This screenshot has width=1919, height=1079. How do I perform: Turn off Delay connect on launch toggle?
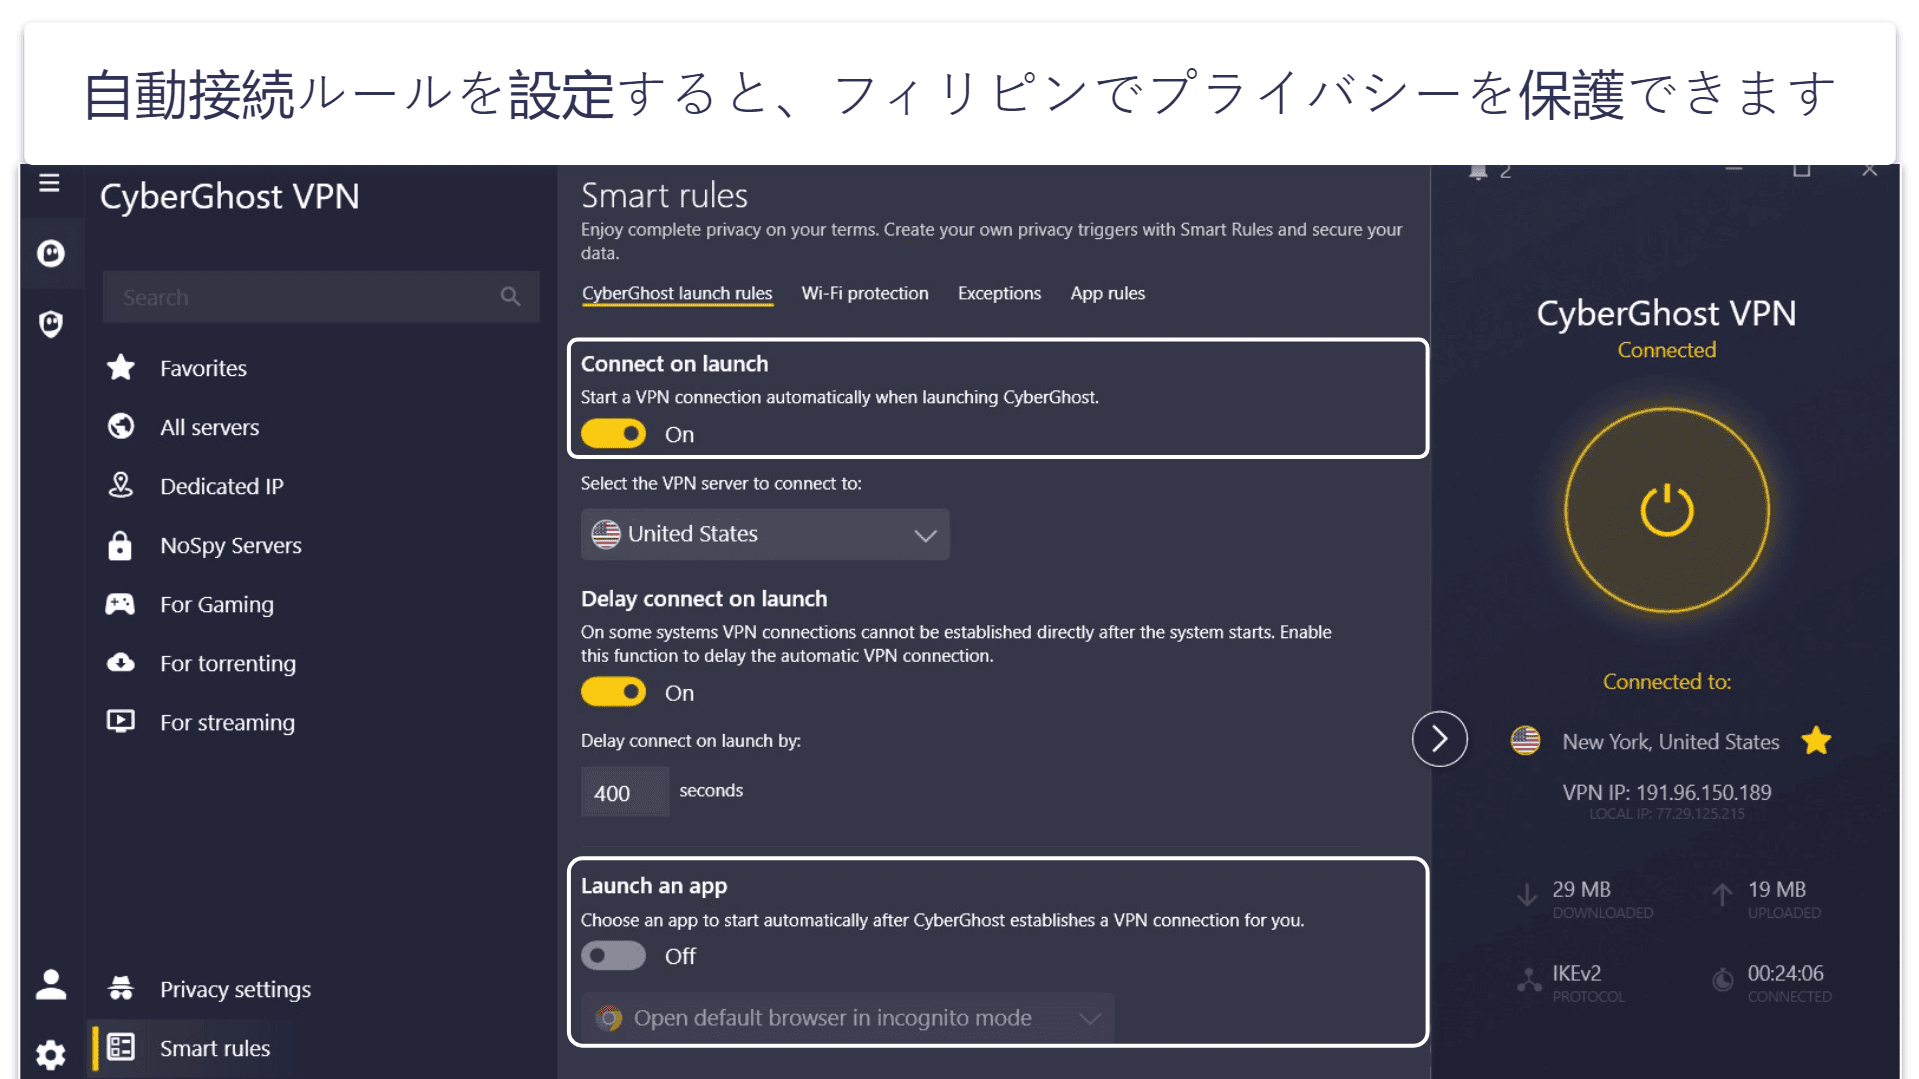tap(613, 692)
